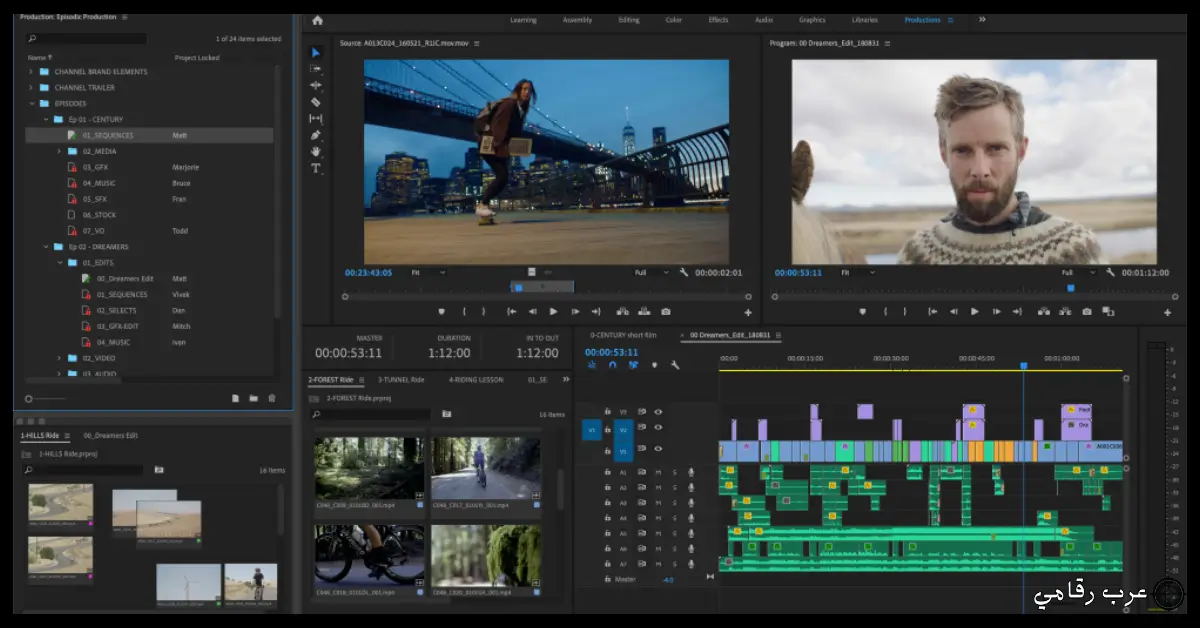Play the Program monitor
Screen dimensions: 1200x628
click(975, 311)
